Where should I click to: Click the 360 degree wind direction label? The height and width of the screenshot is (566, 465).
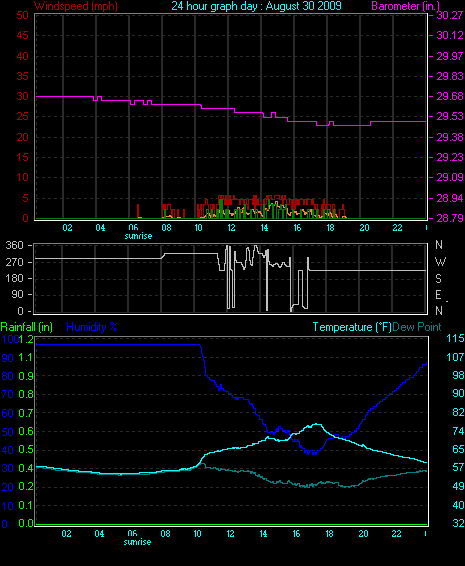pyautogui.click(x=14, y=245)
